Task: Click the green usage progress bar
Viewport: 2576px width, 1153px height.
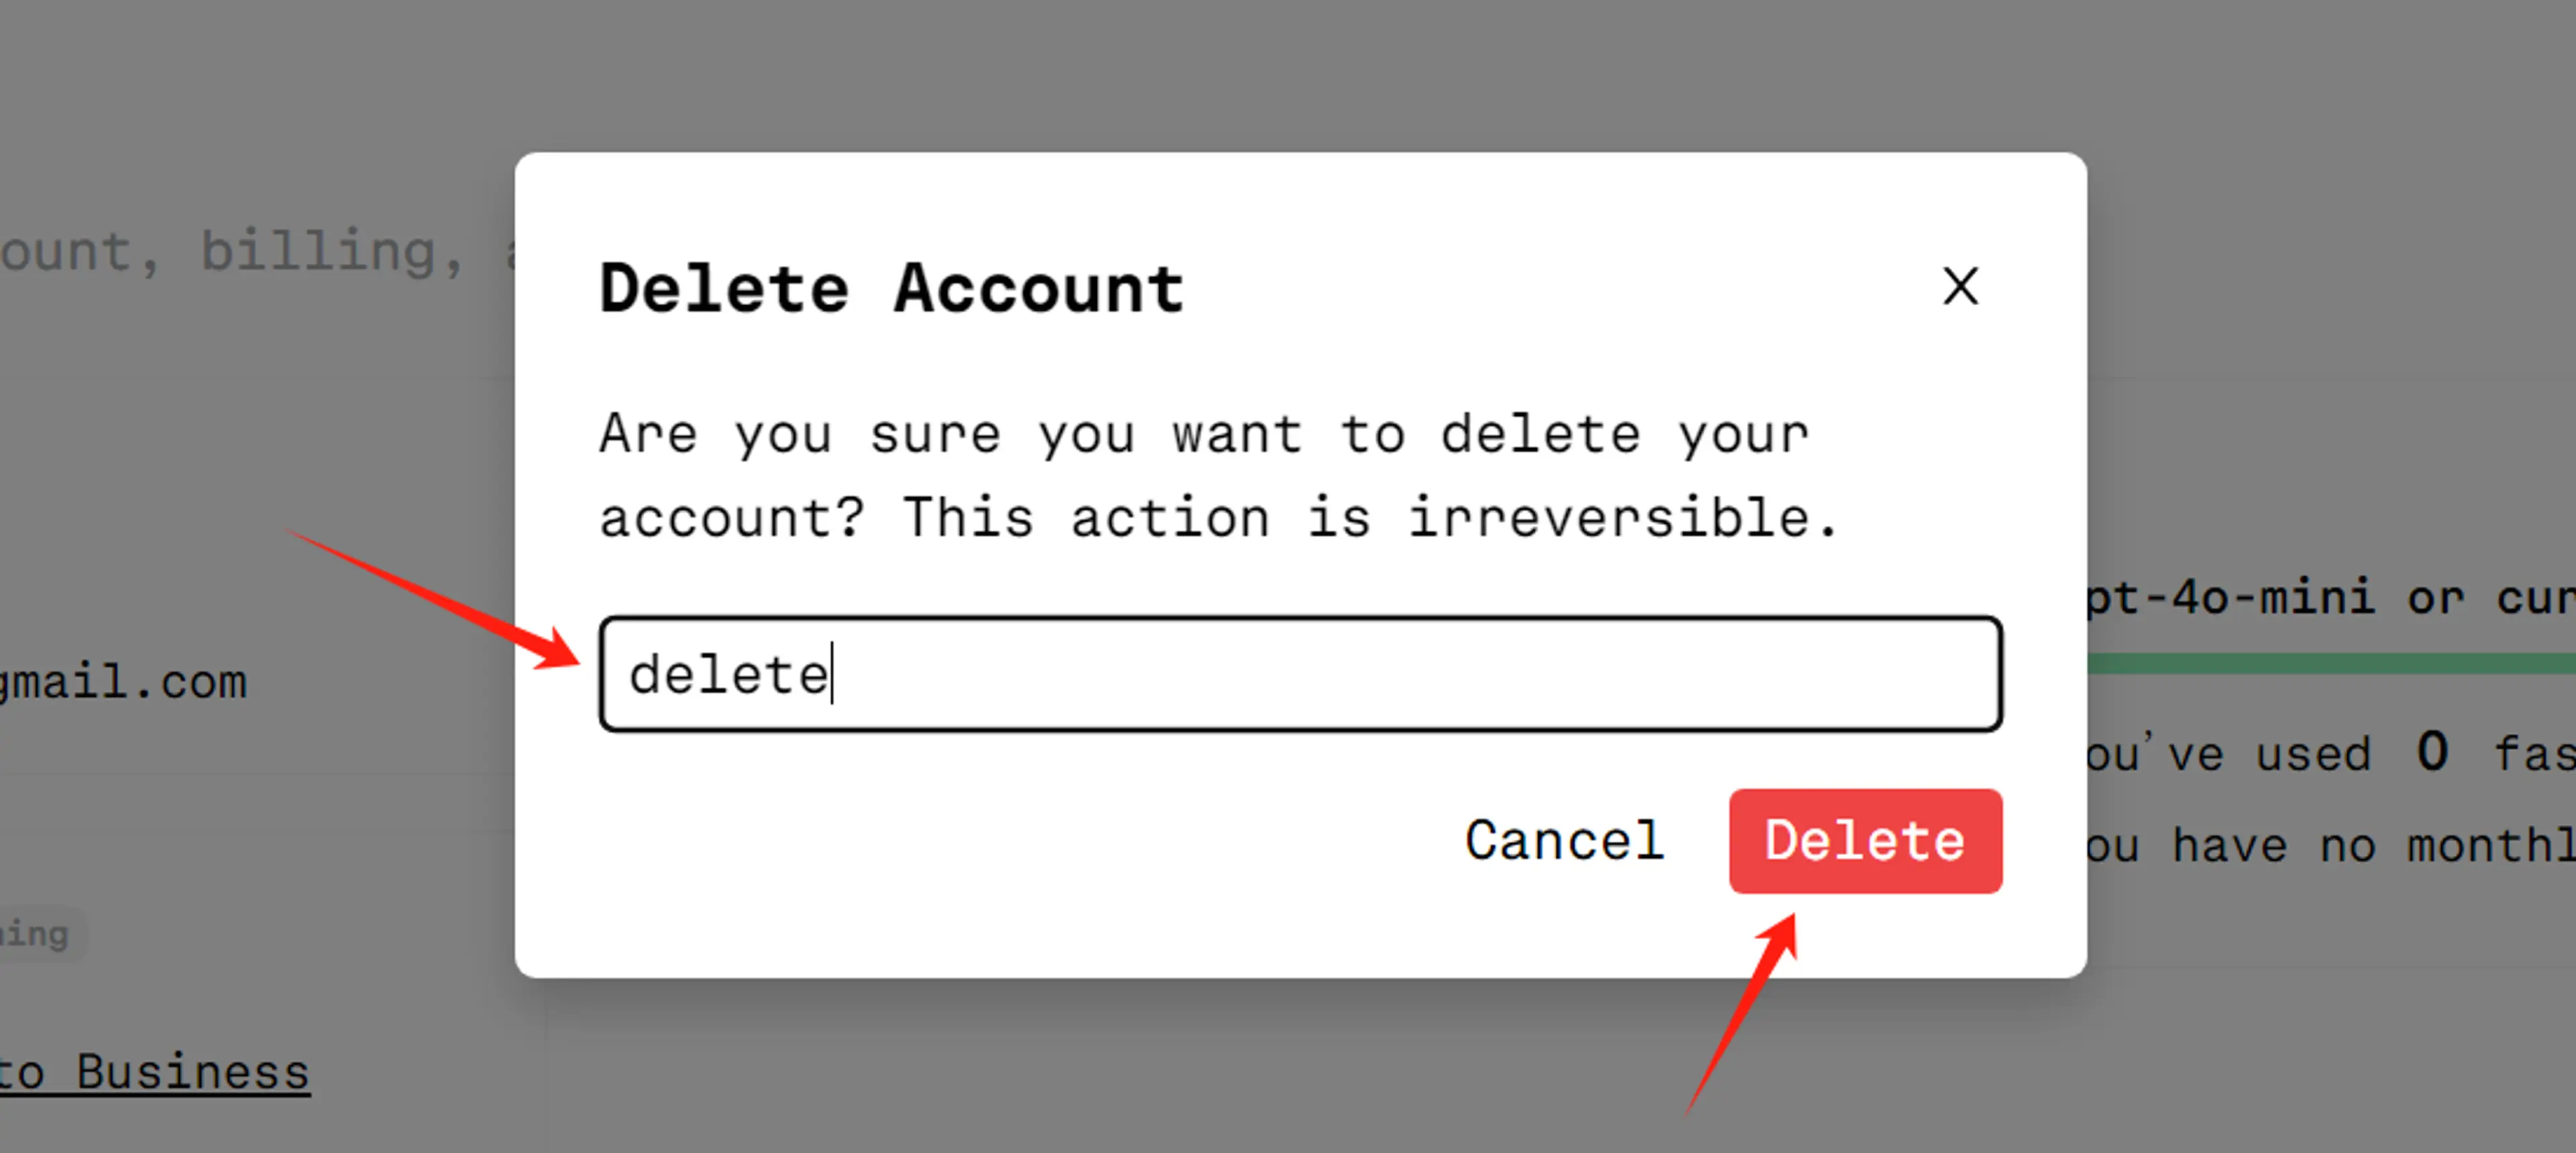Action: pos(2330,663)
